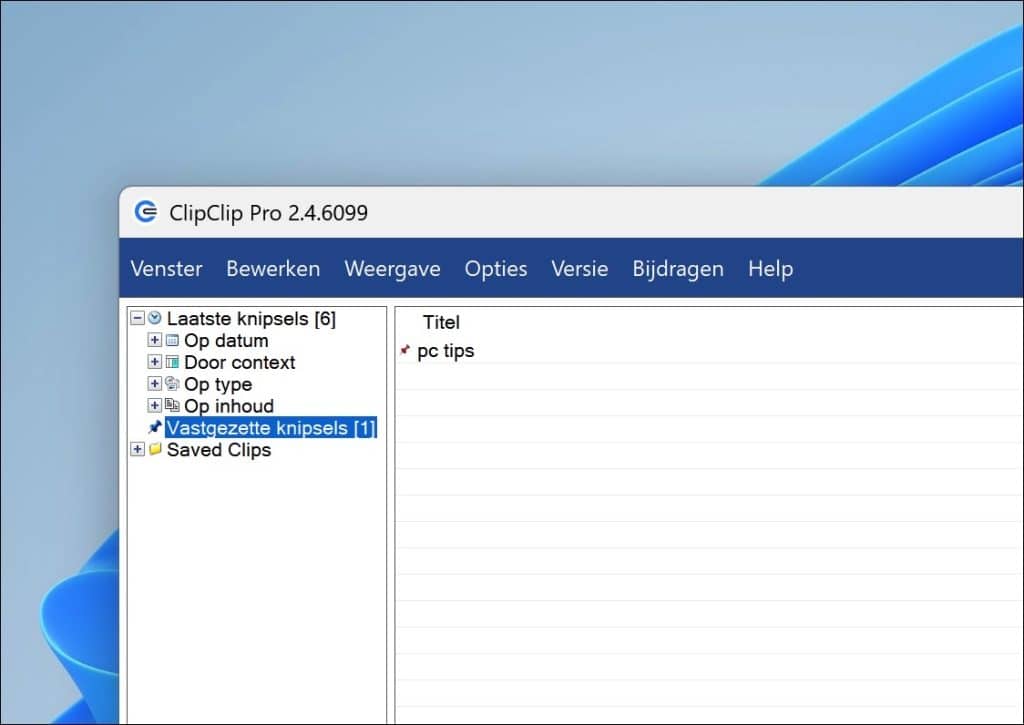Open the Opties menu
The image size is (1024, 725).
[496, 268]
